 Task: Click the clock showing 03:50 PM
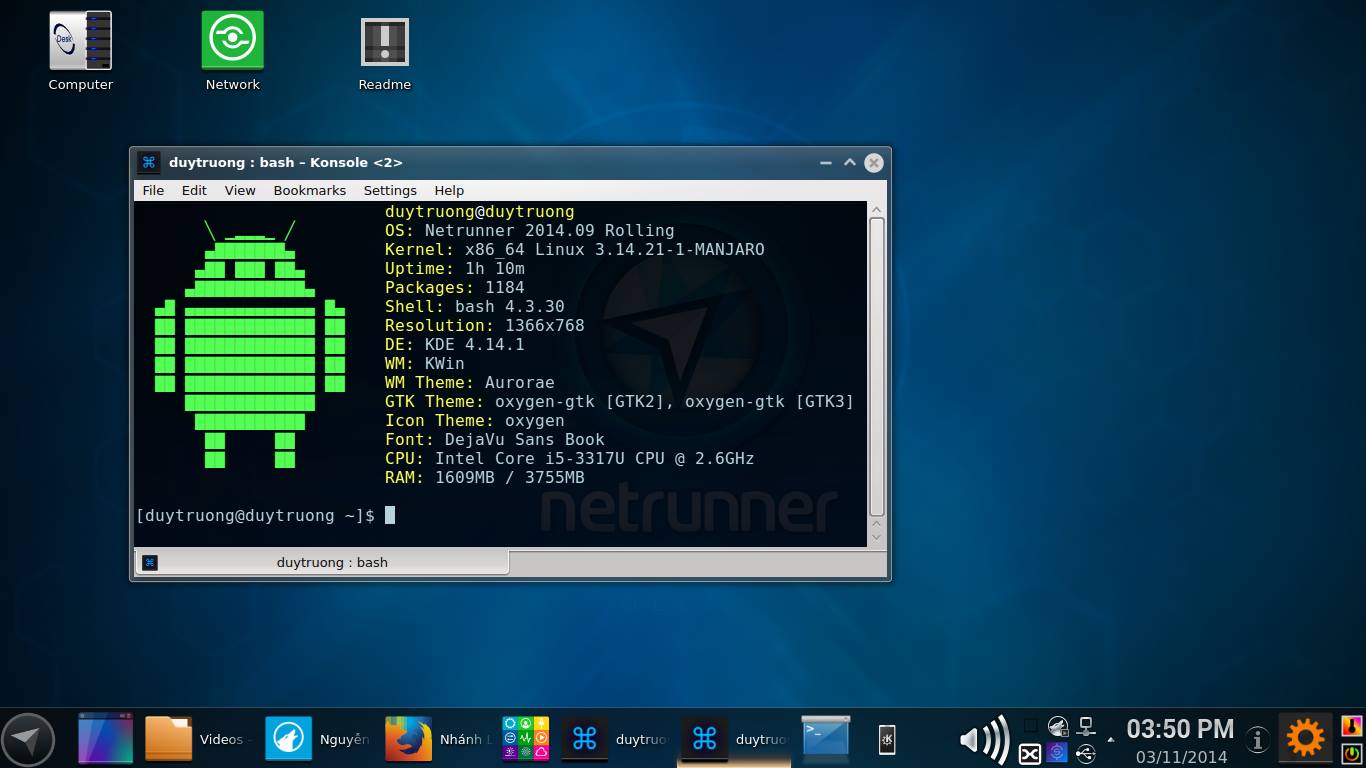[x=1180, y=729]
